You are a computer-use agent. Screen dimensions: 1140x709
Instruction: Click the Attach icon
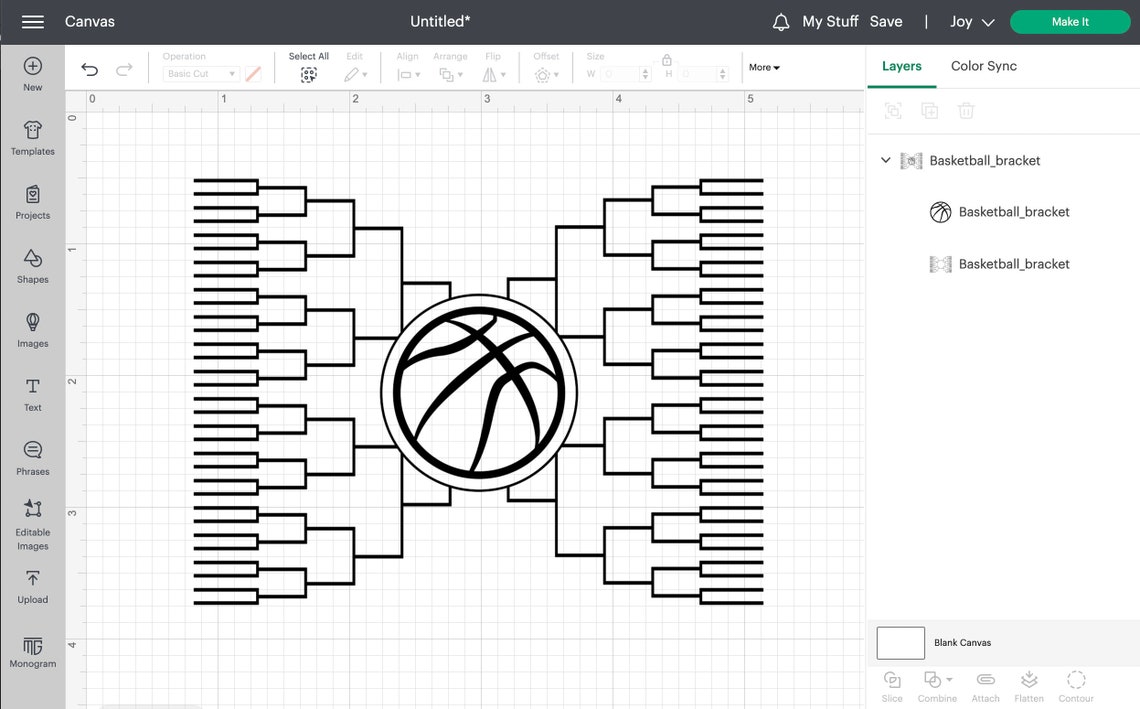point(985,684)
